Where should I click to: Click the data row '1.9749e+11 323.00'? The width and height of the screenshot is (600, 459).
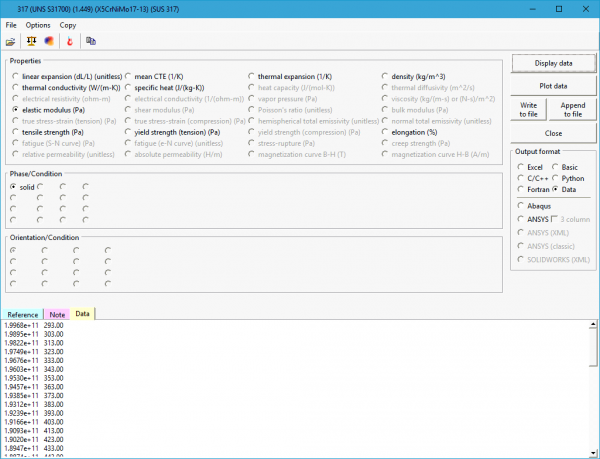[34, 352]
